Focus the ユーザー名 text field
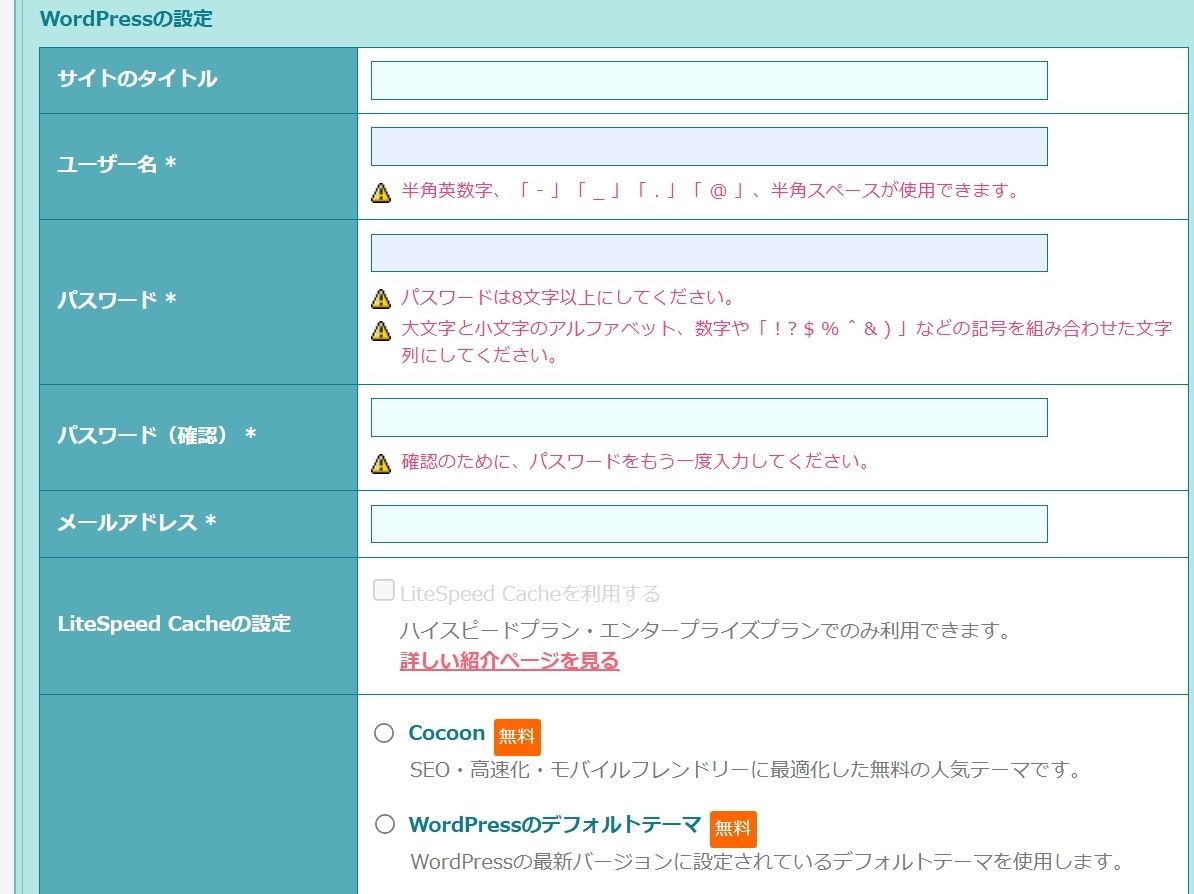 coord(709,146)
